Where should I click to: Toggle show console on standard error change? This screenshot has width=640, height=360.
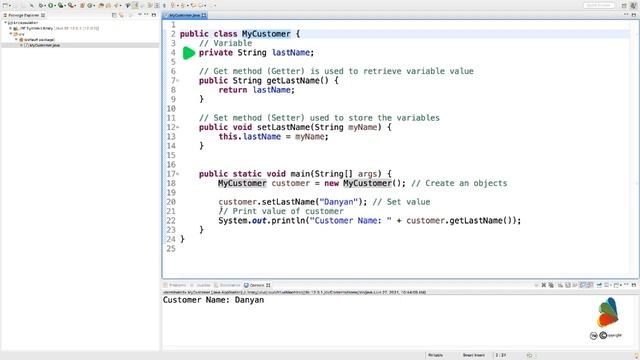(590, 285)
